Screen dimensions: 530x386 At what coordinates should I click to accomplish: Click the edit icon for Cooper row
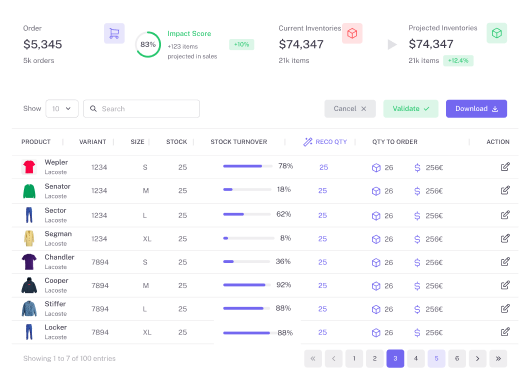pos(505,285)
